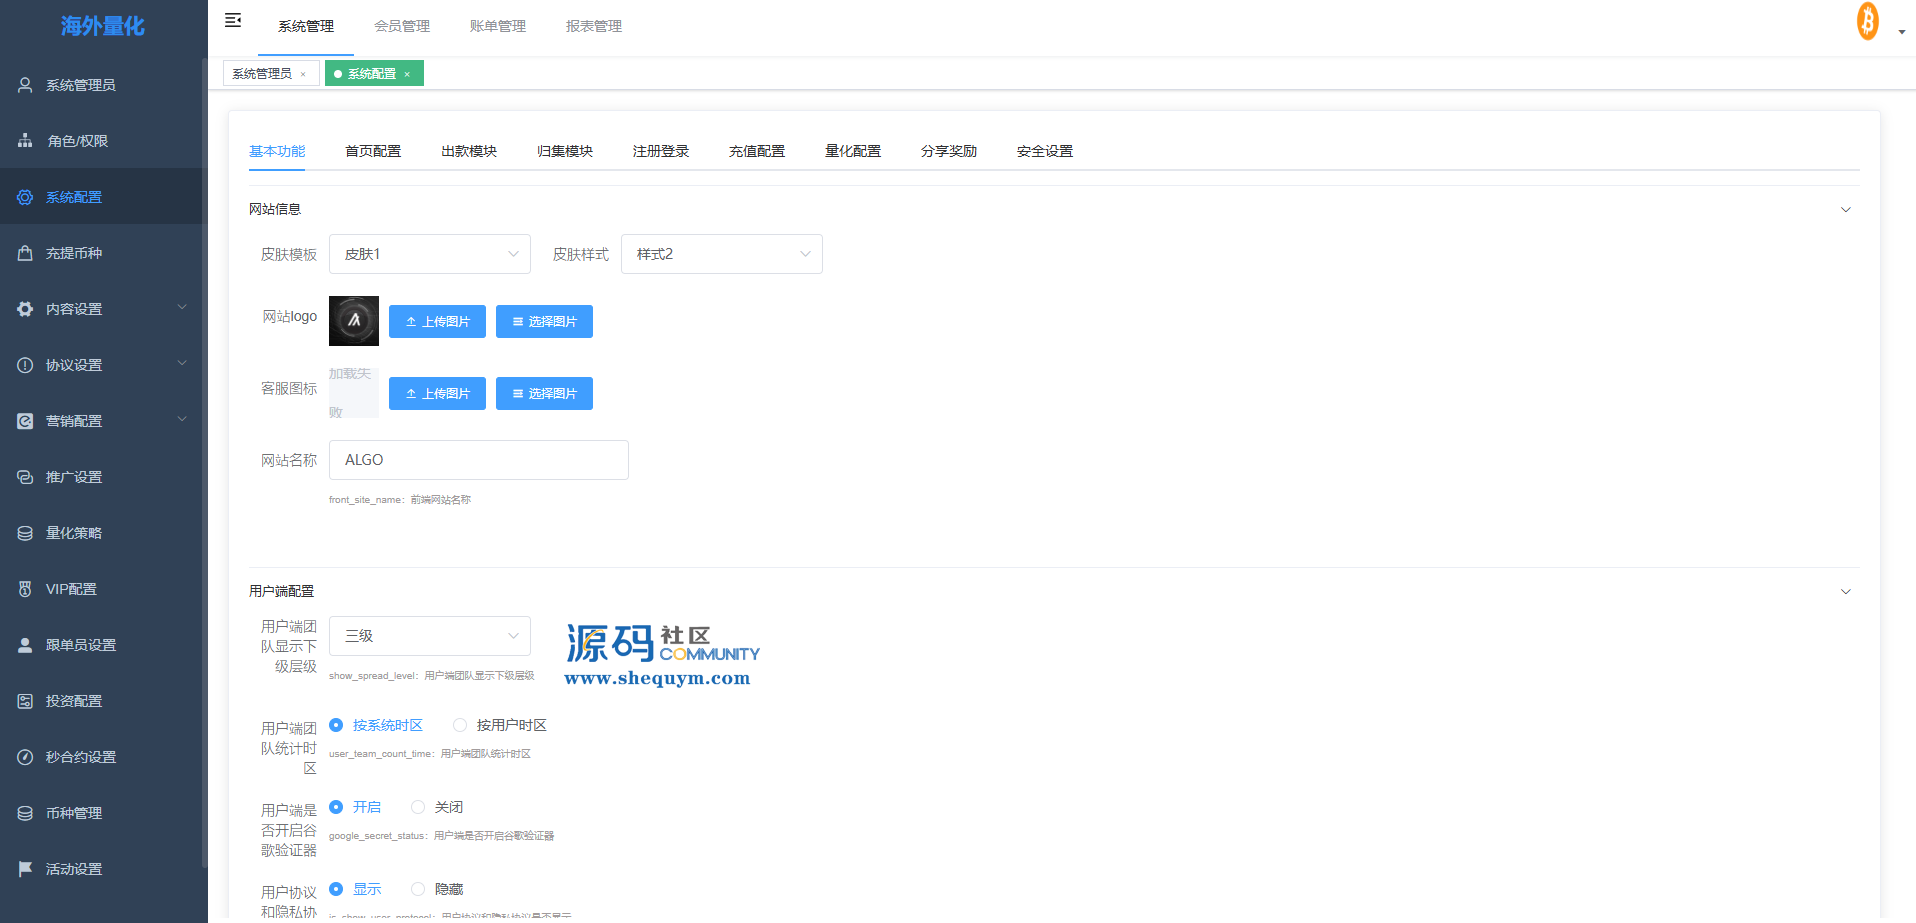Viewport: 1916px width, 923px height.
Task: Close the 系统配置 page tab
Action: pos(407,74)
